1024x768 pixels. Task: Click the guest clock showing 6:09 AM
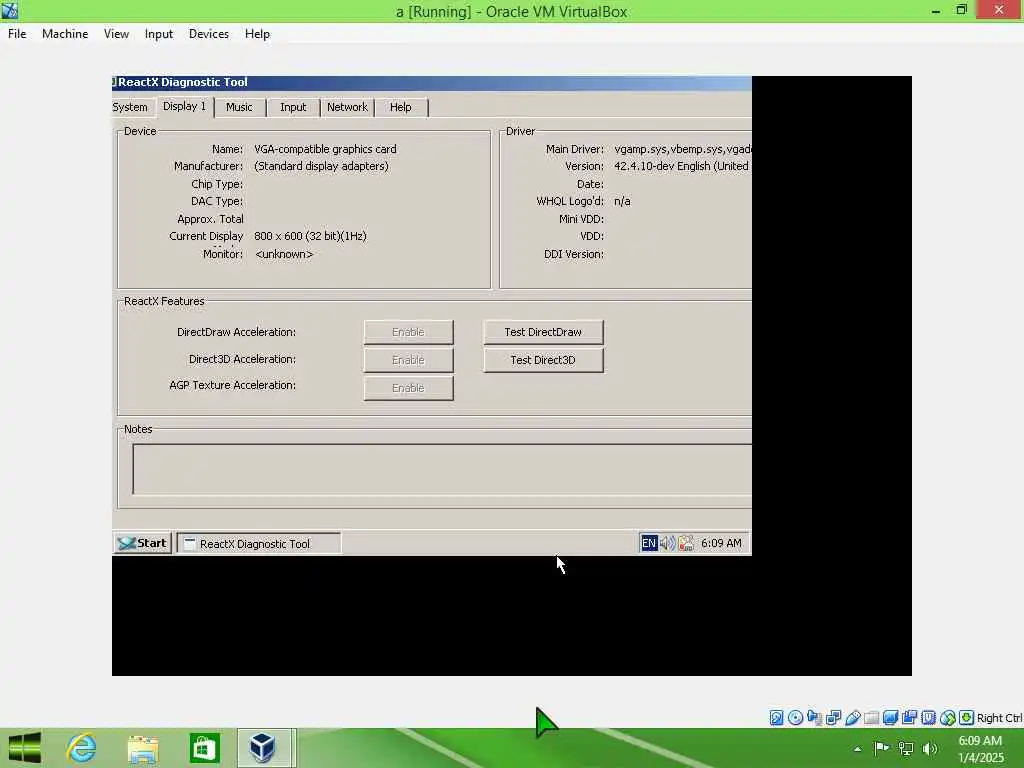[721, 543]
